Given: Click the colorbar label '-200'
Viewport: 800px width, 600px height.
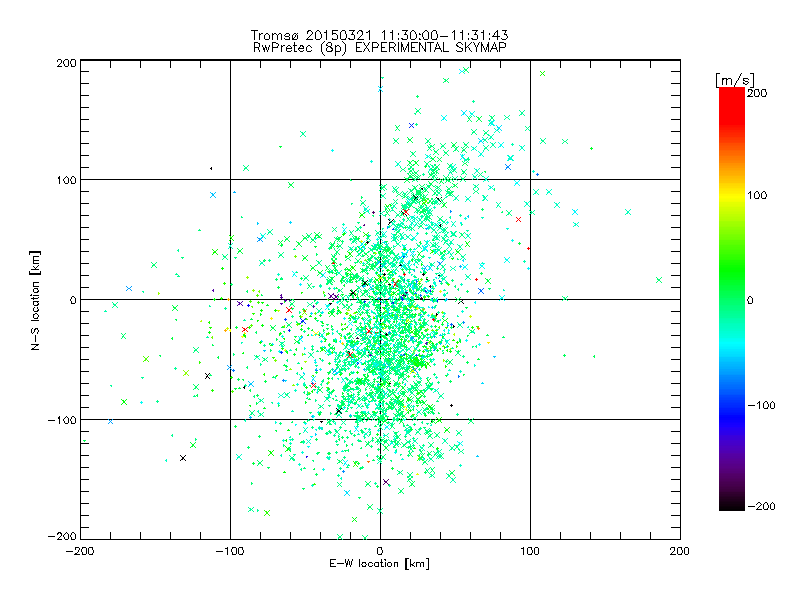Looking at the screenshot, I should [761, 506].
